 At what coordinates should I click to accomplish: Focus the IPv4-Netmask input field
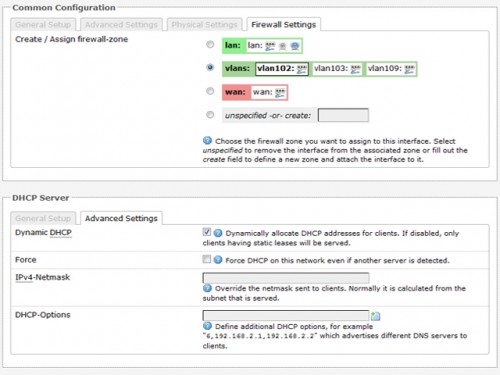pyautogui.click(x=286, y=278)
